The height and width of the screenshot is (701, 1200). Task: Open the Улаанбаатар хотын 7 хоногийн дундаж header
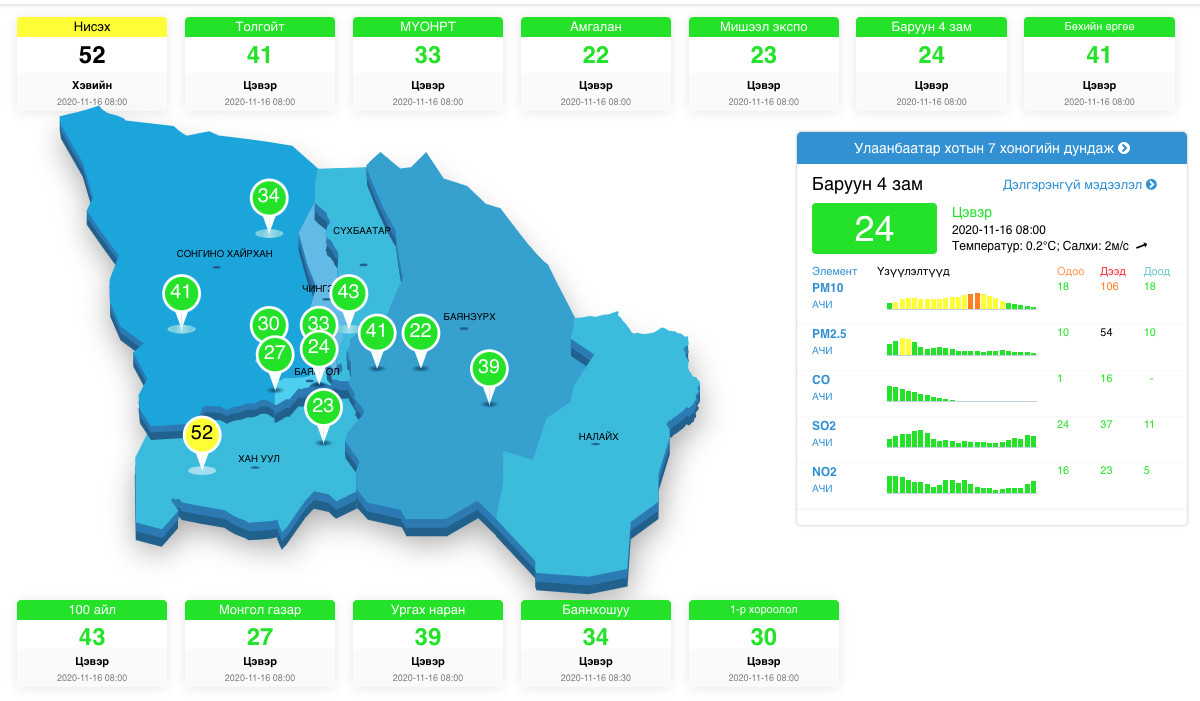coord(991,148)
